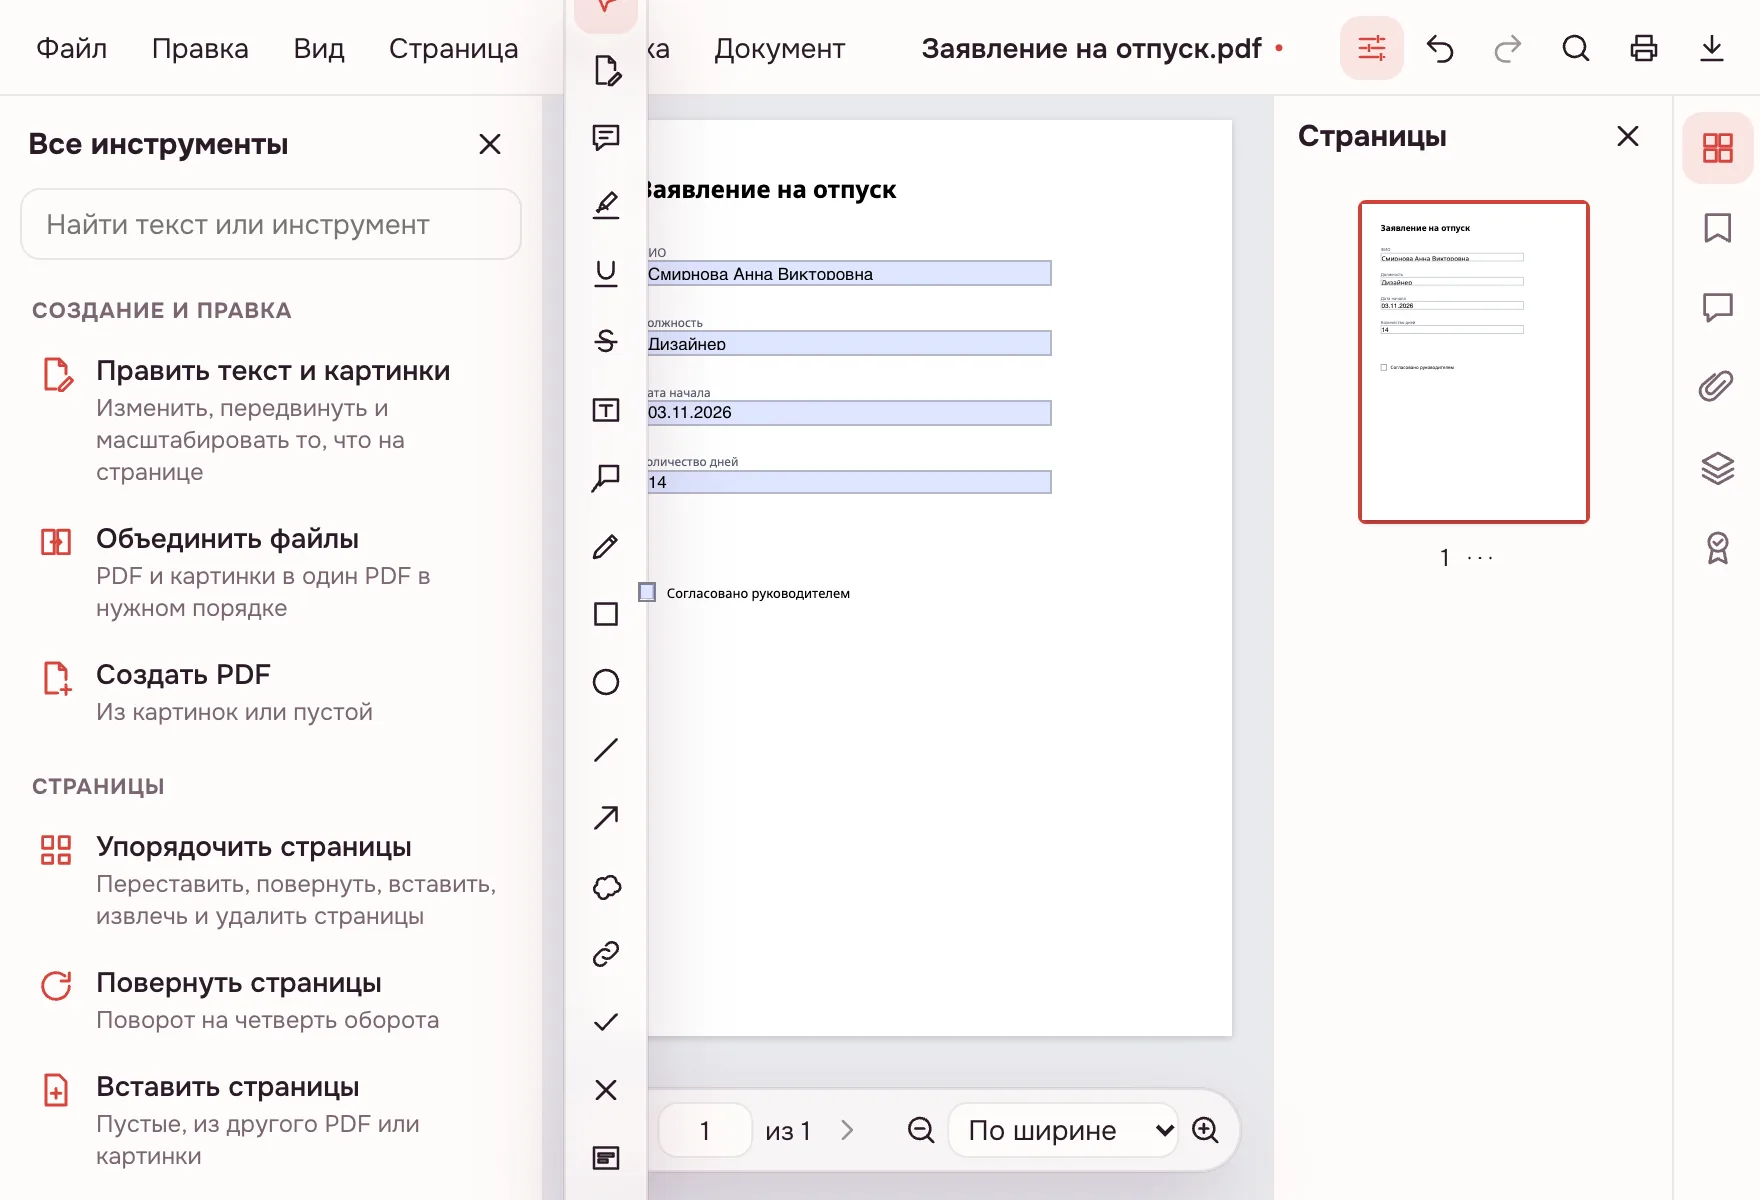
Task: Select the comment note tool
Action: [x=606, y=137]
